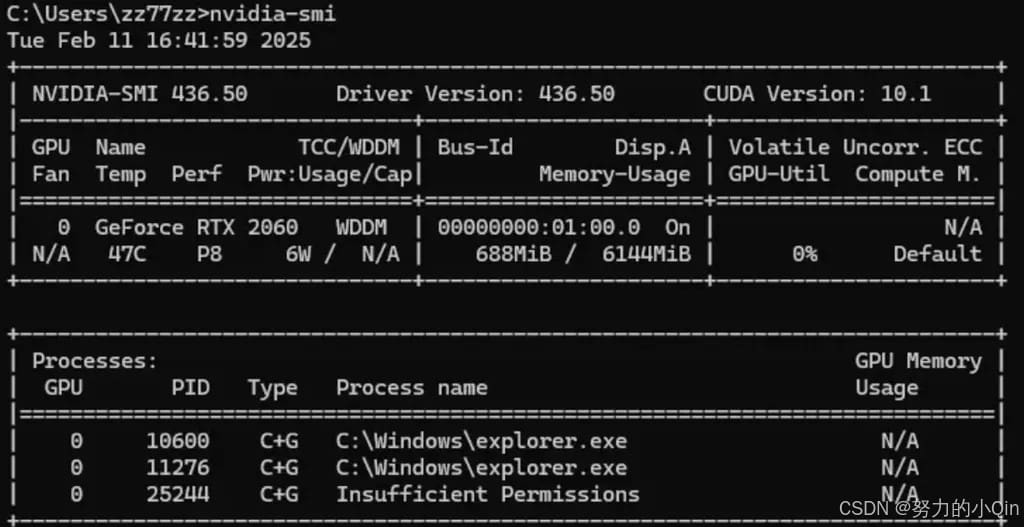Click the Insufficient Permissions process name

488,494
